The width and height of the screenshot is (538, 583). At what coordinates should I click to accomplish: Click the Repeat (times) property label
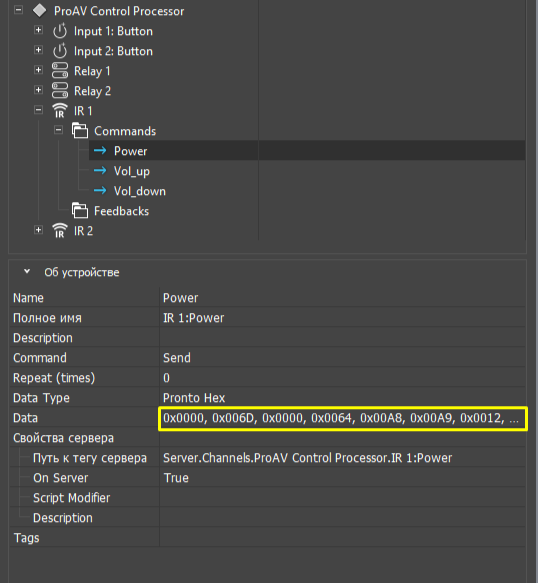coord(54,378)
